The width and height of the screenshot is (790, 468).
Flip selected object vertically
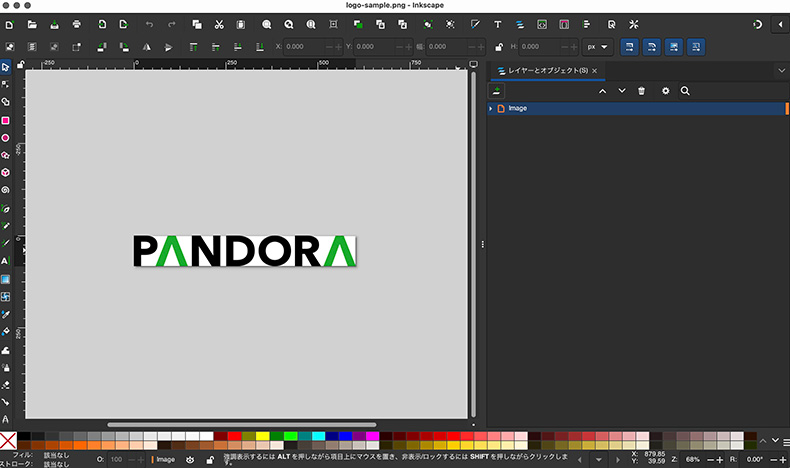168,47
